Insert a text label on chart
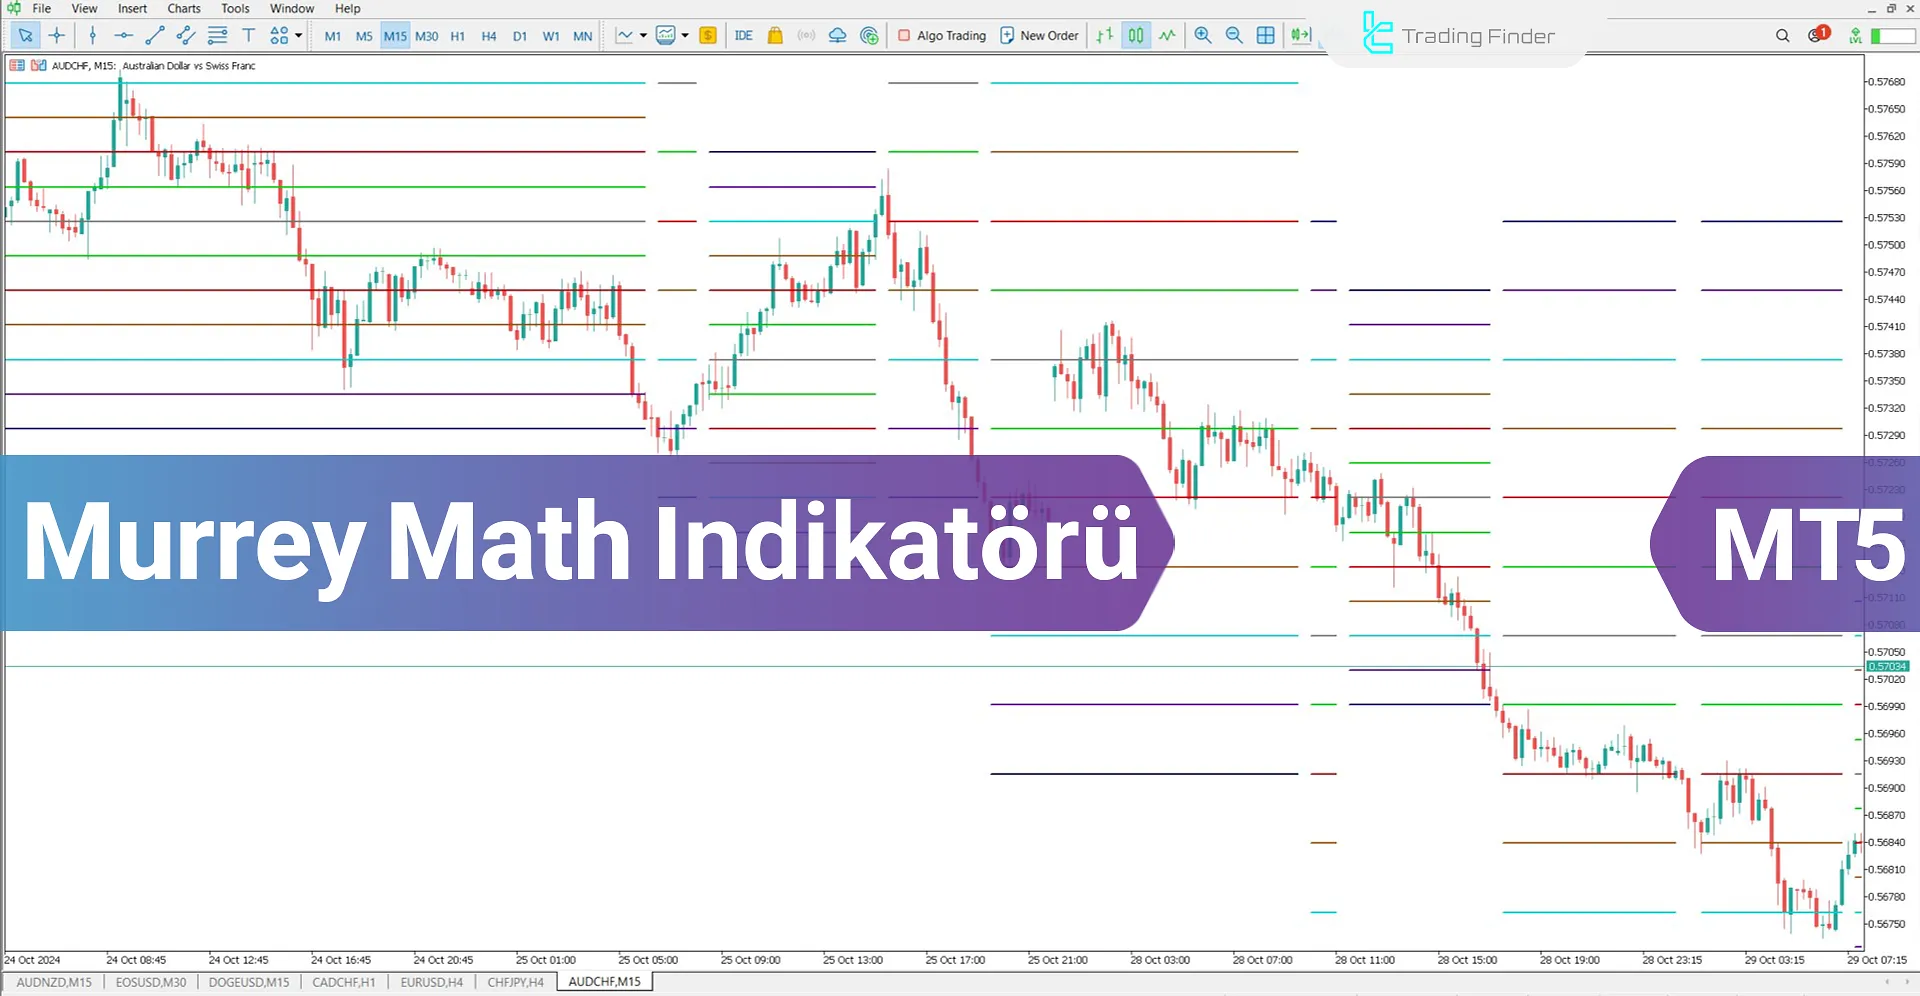Image resolution: width=1920 pixels, height=996 pixels. click(248, 35)
